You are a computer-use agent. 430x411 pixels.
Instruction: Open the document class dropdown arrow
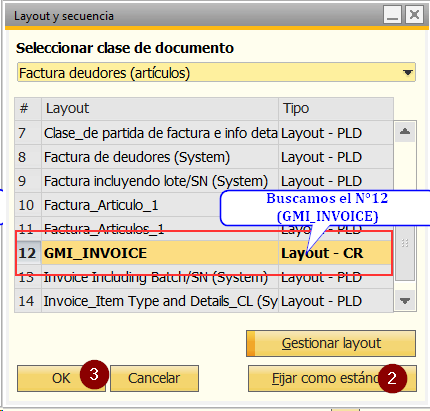407,73
